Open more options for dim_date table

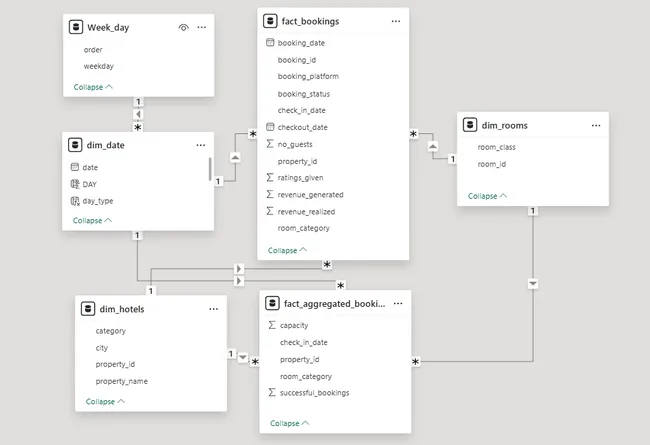201,145
